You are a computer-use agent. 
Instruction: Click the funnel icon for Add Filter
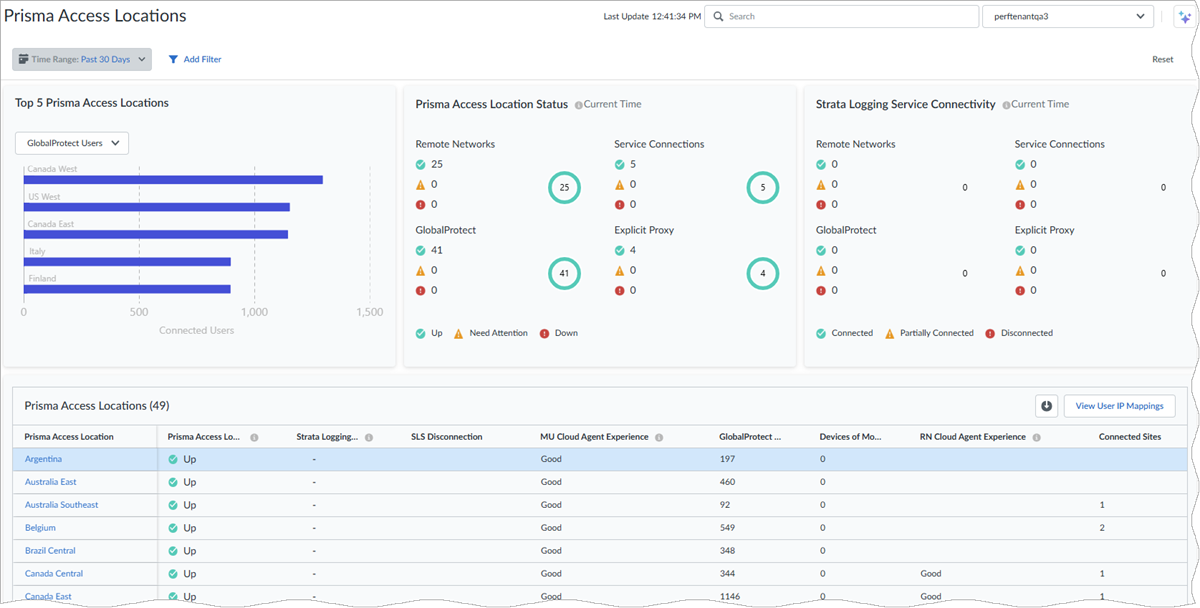(173, 60)
